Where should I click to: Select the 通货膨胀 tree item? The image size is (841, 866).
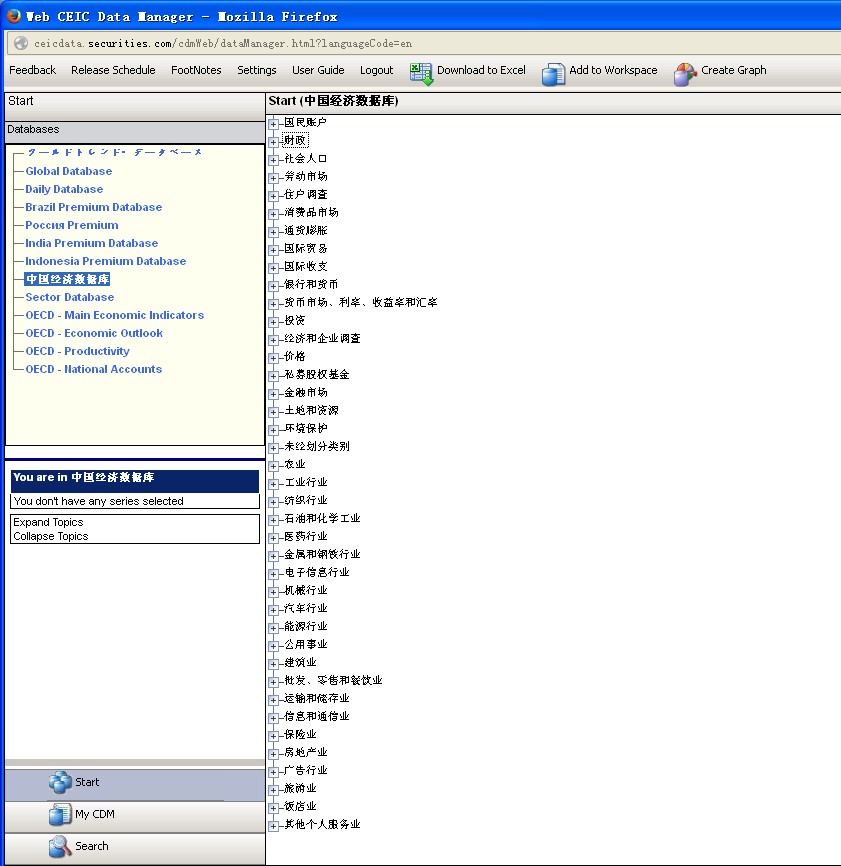[x=305, y=231]
